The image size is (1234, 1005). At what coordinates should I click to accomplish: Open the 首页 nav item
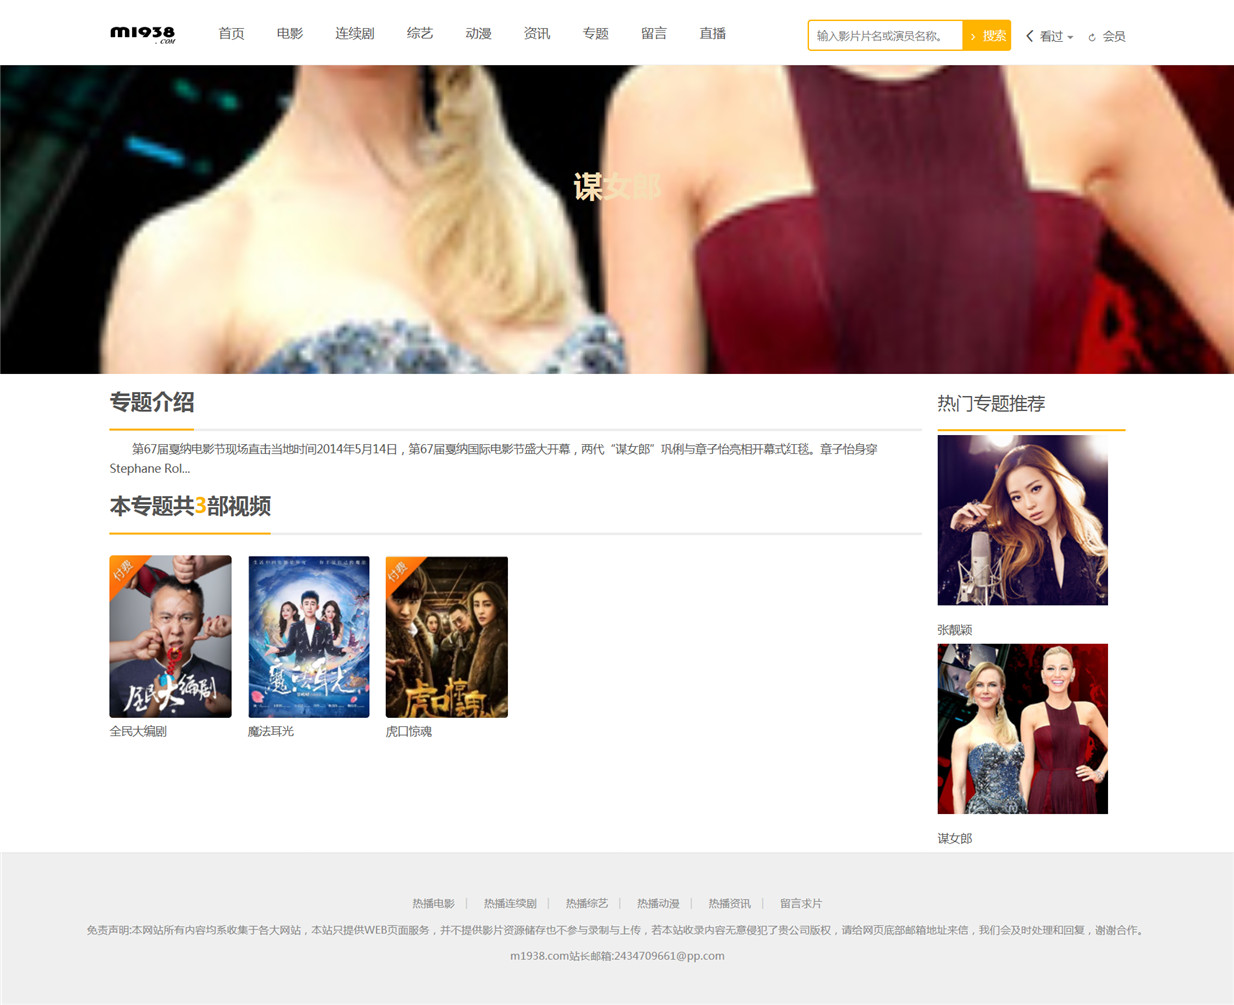point(231,33)
